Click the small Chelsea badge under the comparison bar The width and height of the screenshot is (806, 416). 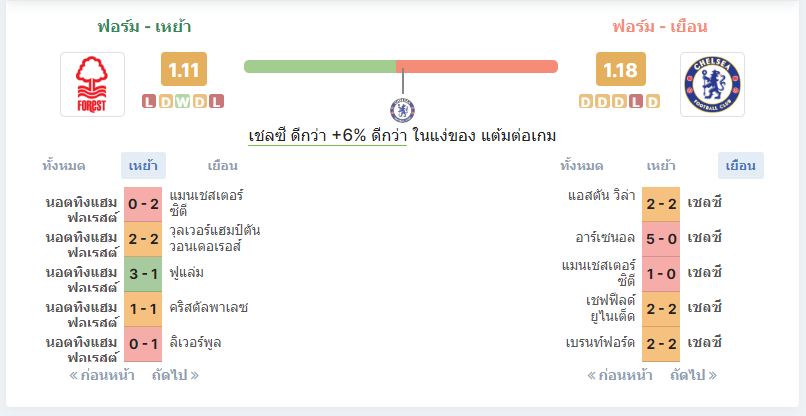(402, 110)
